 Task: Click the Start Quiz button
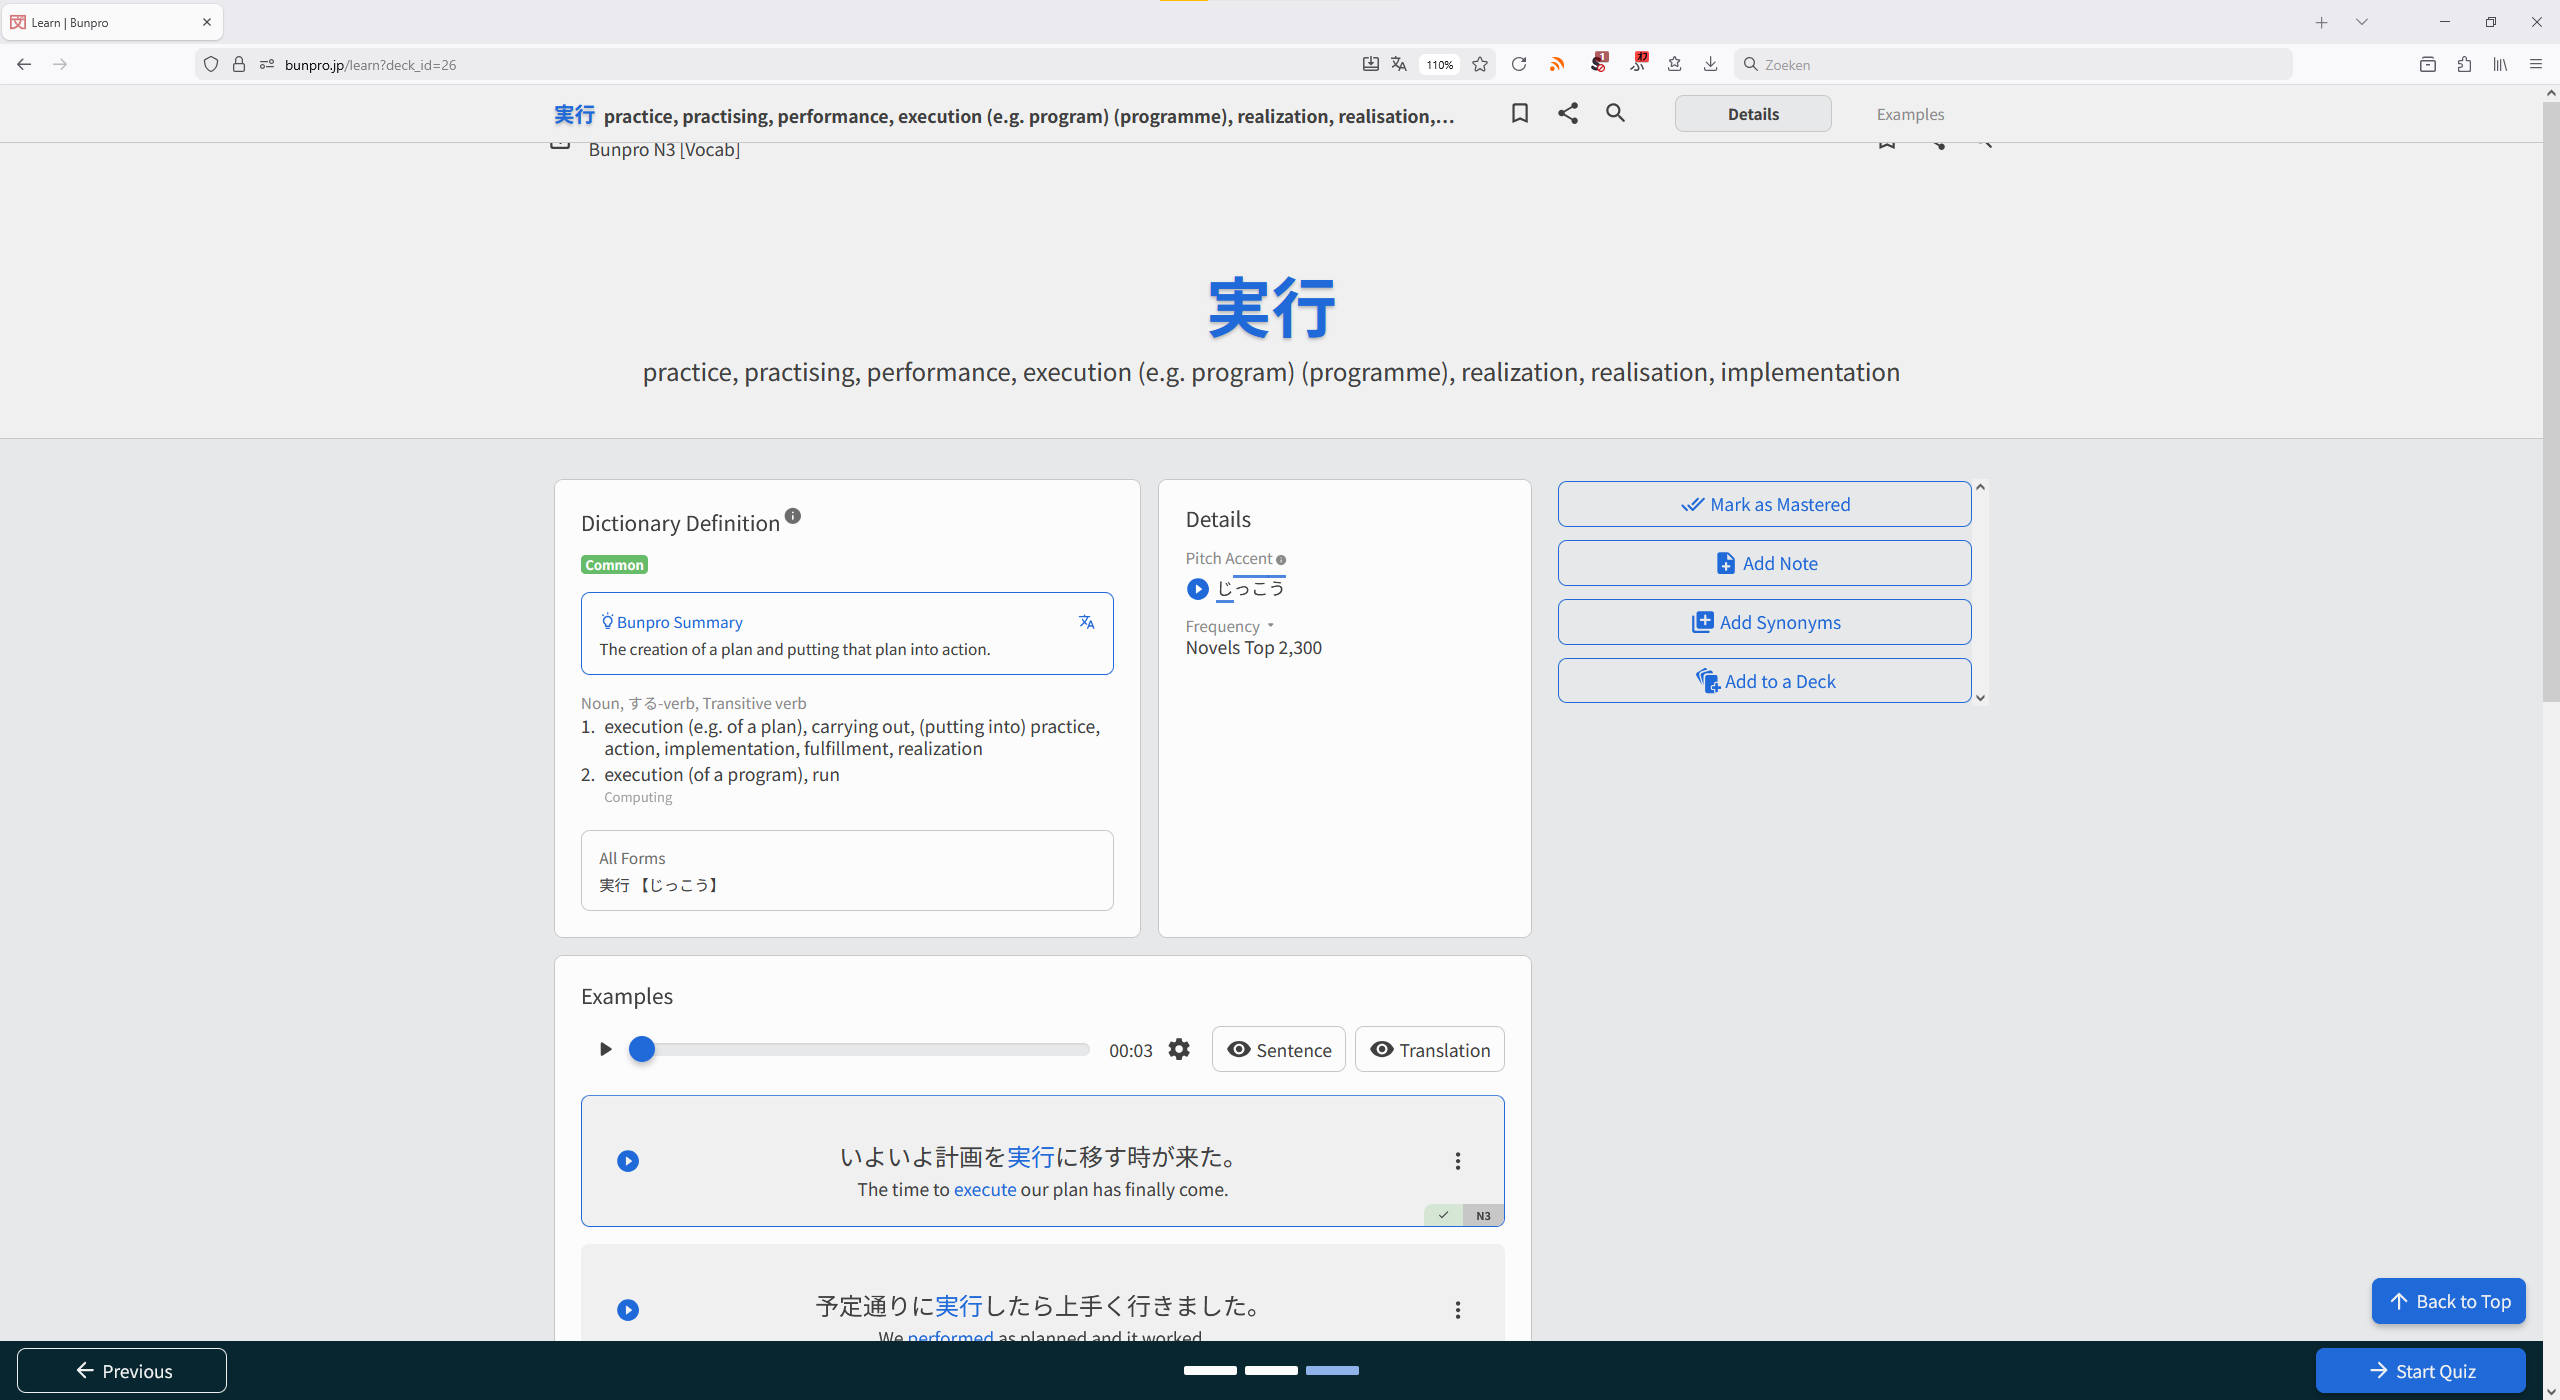2420,1371
